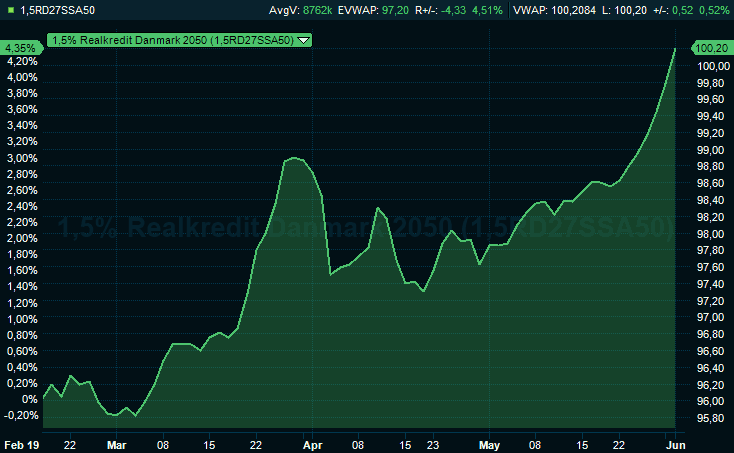
Task: Click the Mar date label on time axis
Action: [117, 443]
